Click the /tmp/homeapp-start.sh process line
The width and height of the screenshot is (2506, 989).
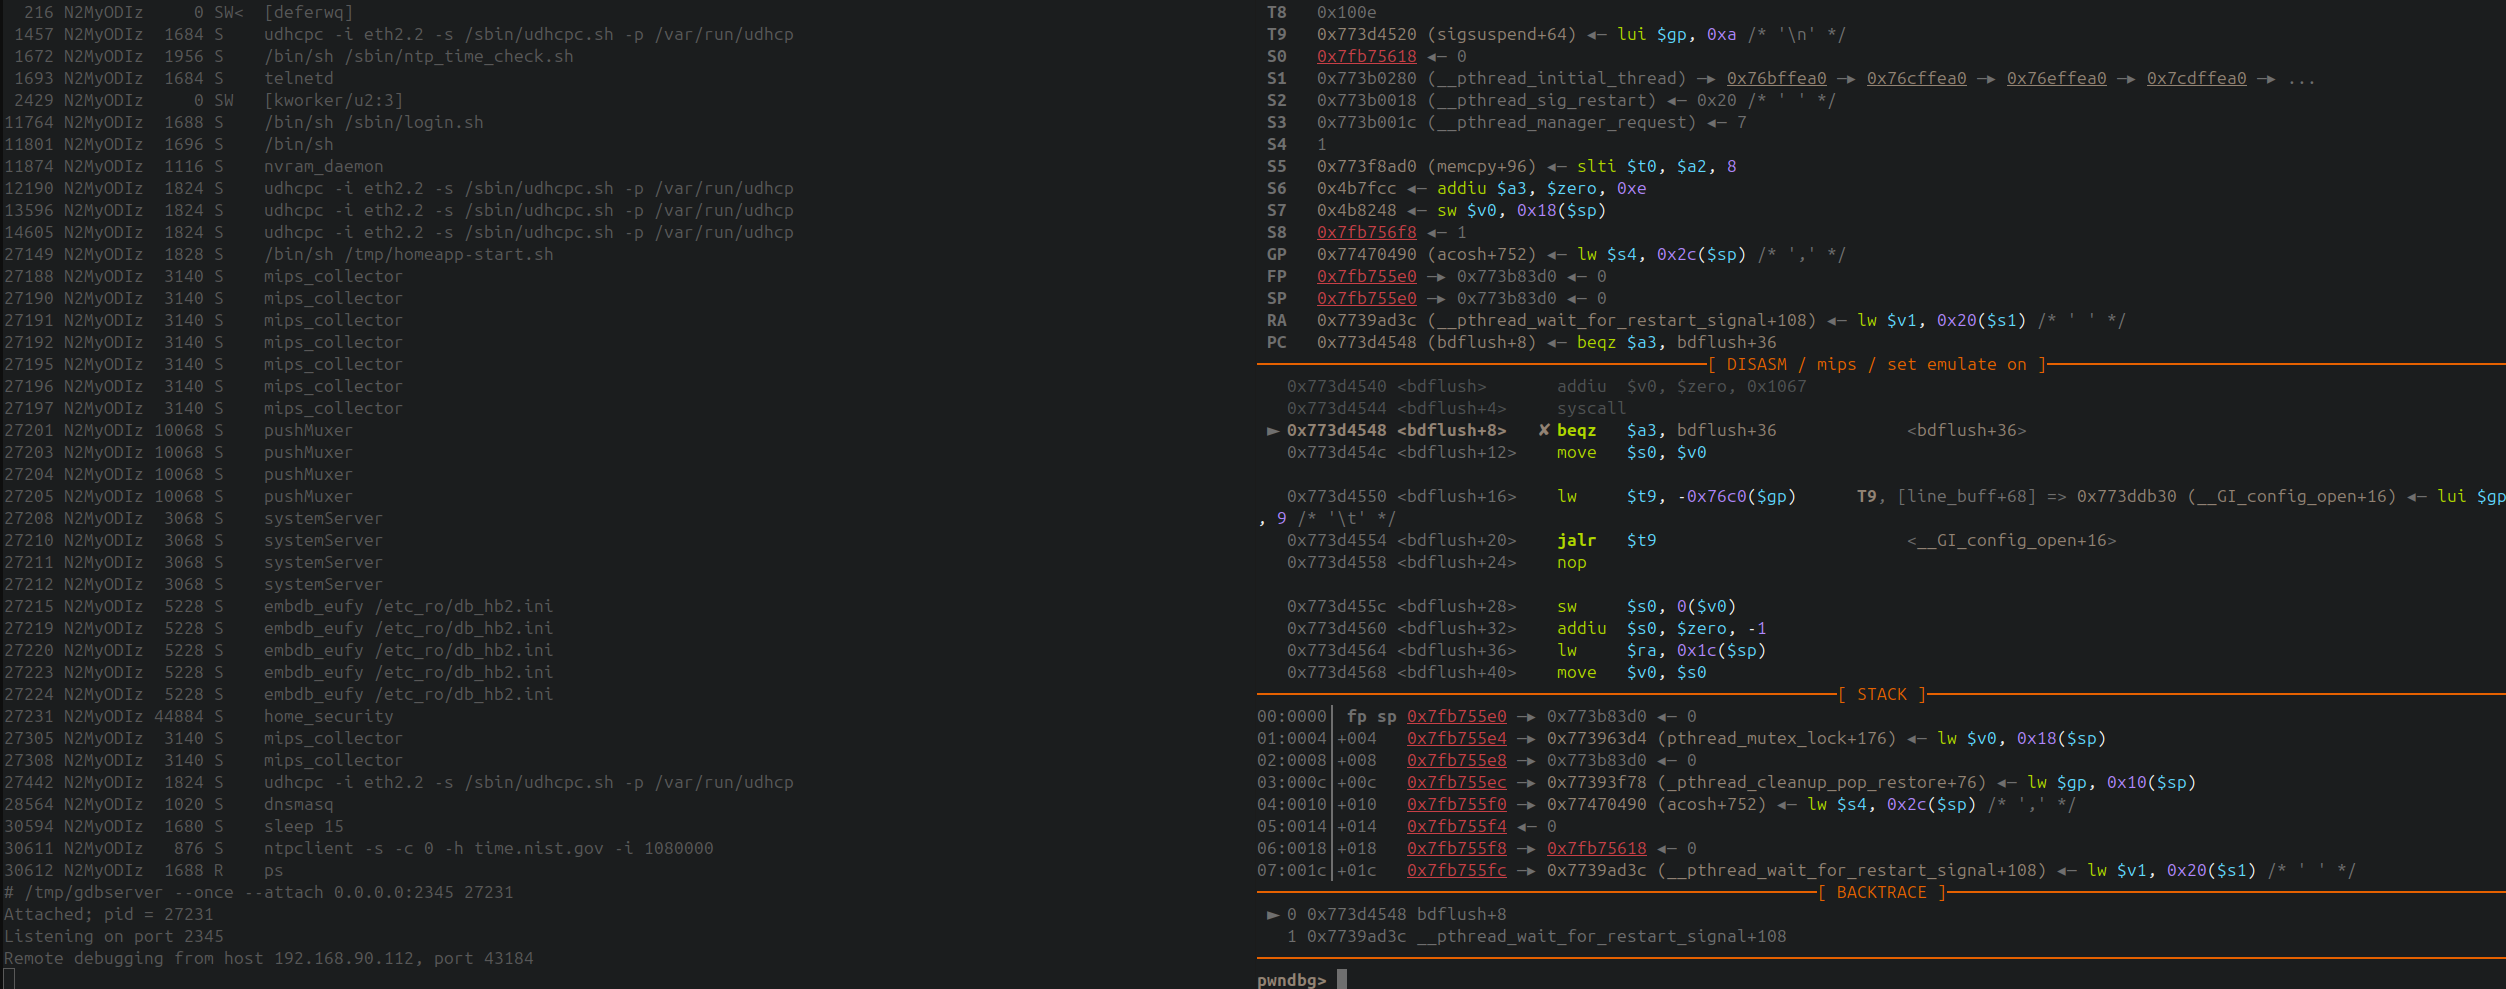[x=279, y=254]
